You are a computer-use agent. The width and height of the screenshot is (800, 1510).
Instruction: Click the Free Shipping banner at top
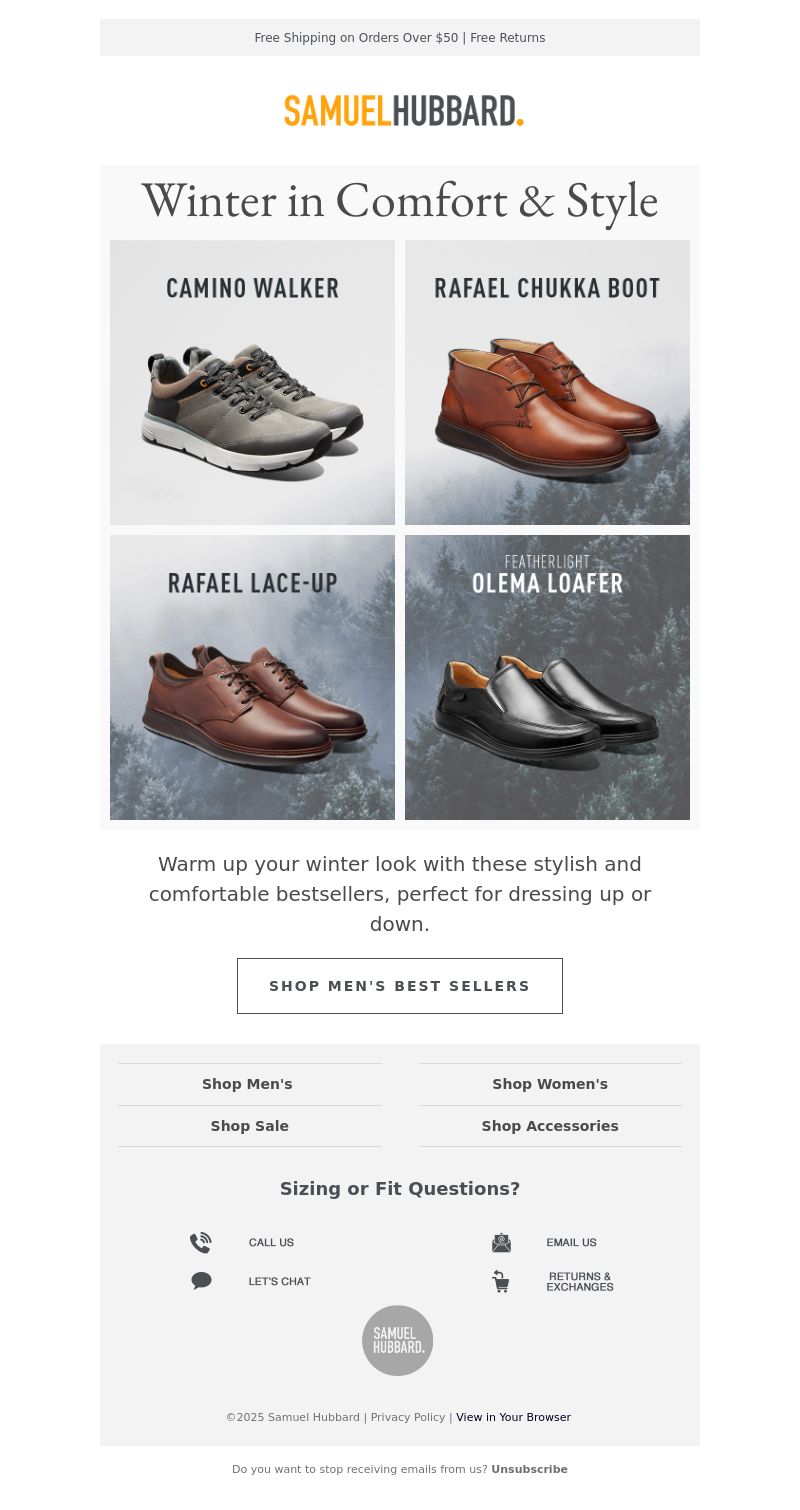coord(400,38)
